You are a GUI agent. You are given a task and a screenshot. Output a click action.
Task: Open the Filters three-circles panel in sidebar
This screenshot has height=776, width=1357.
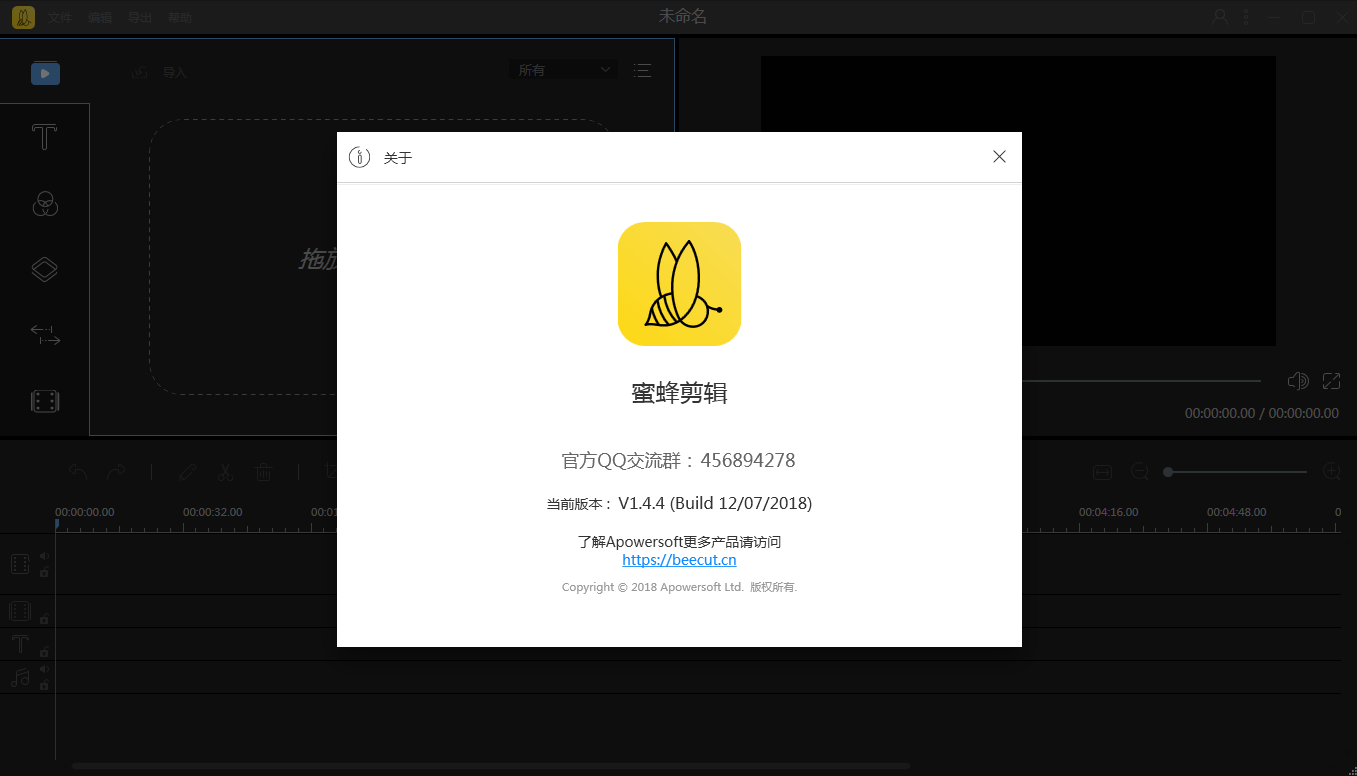[x=44, y=204]
